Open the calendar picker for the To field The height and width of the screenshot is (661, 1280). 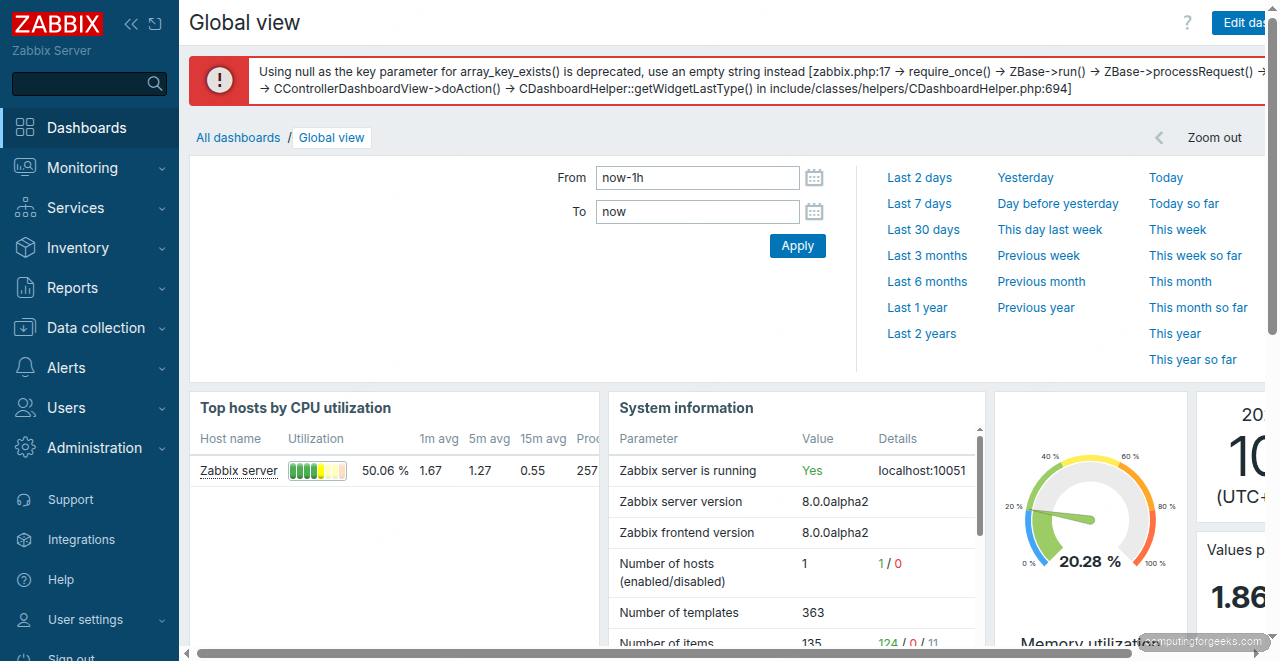point(813,211)
